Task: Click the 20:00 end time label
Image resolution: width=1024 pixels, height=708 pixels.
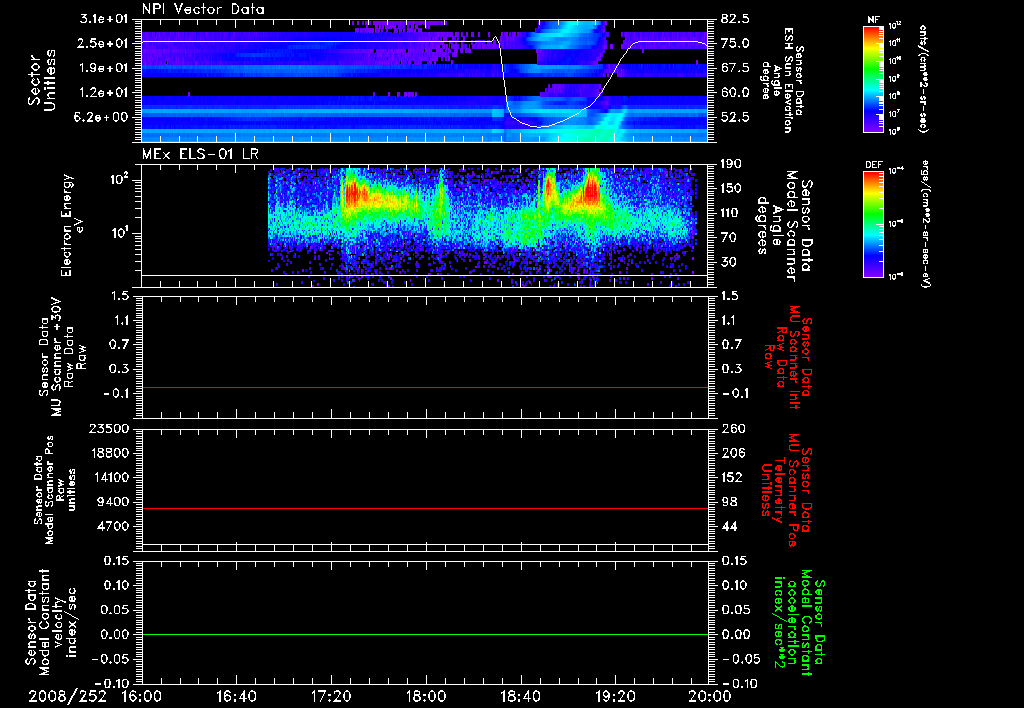Action: [710, 696]
